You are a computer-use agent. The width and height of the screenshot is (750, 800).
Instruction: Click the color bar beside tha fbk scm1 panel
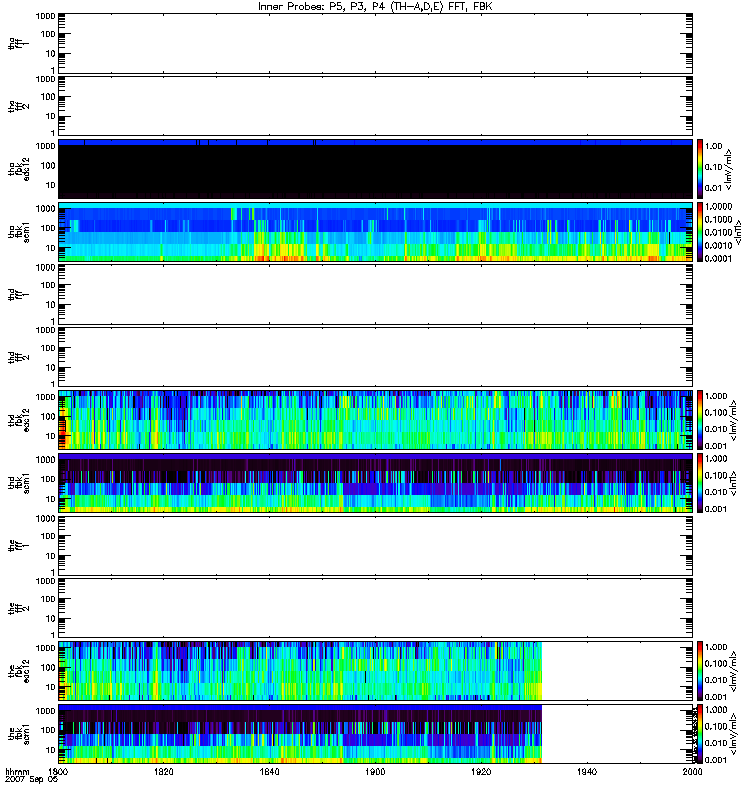[x=700, y=232]
